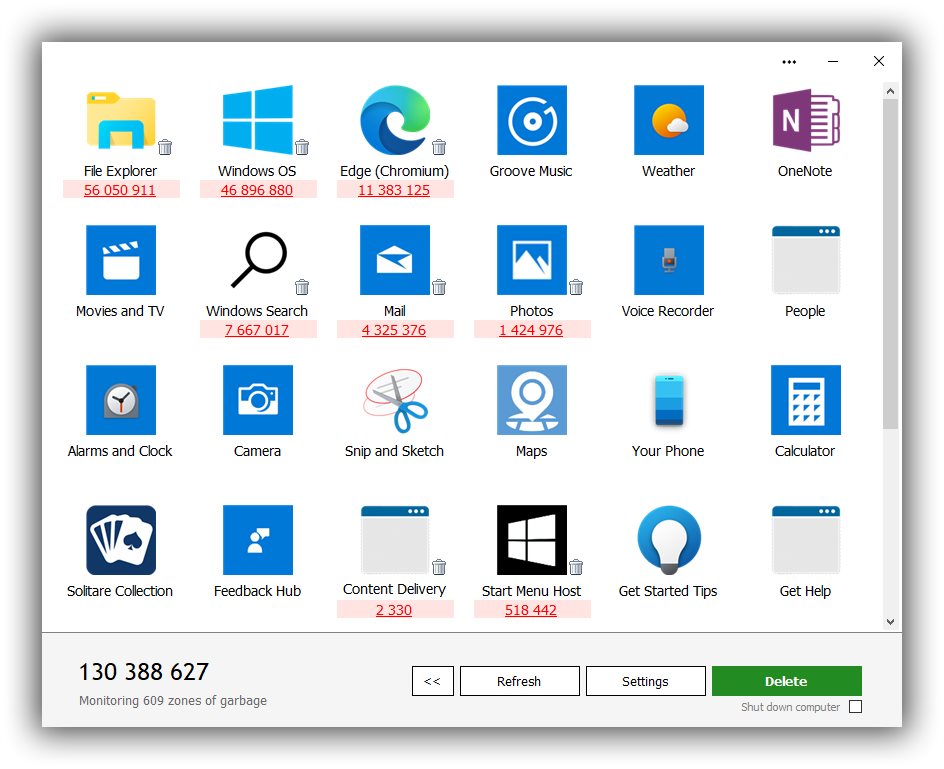Click the Photos app tile
The width and height of the screenshot is (944, 769).
pos(532,260)
